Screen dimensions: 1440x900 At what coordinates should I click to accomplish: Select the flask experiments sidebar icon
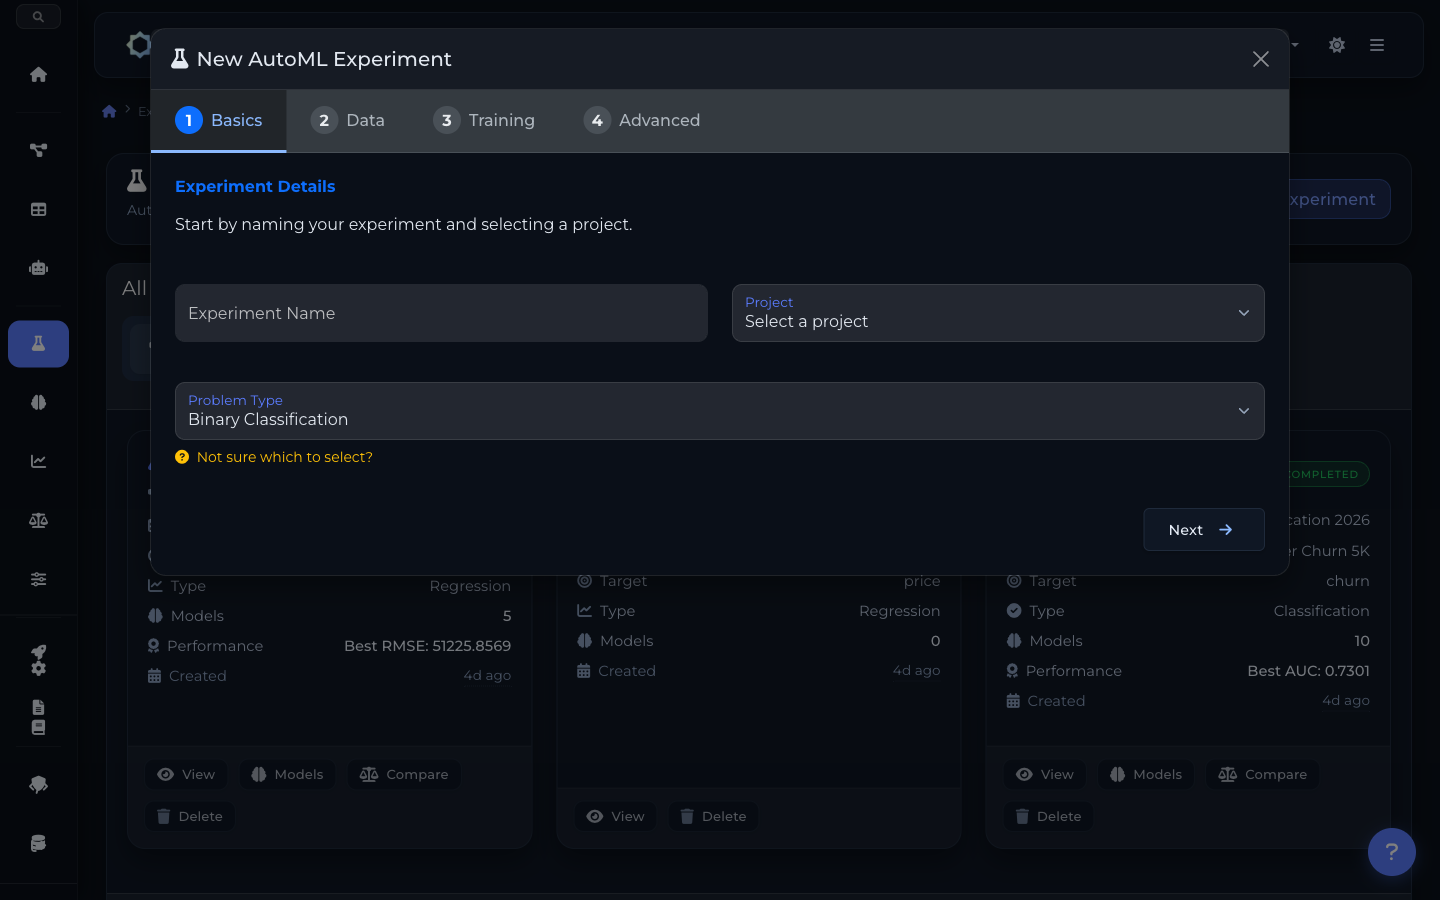click(38, 344)
